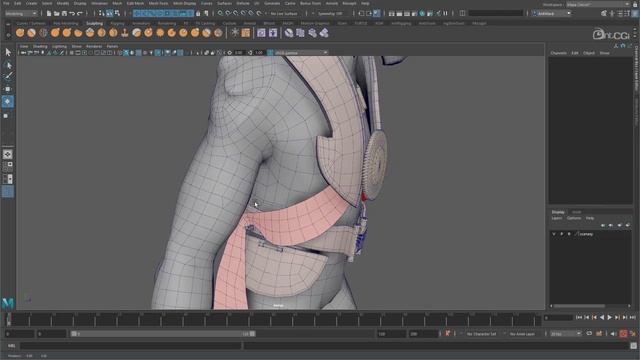This screenshot has height=360, width=640.
Task: Open the shelf options gear menu
Action: tap(8, 35)
